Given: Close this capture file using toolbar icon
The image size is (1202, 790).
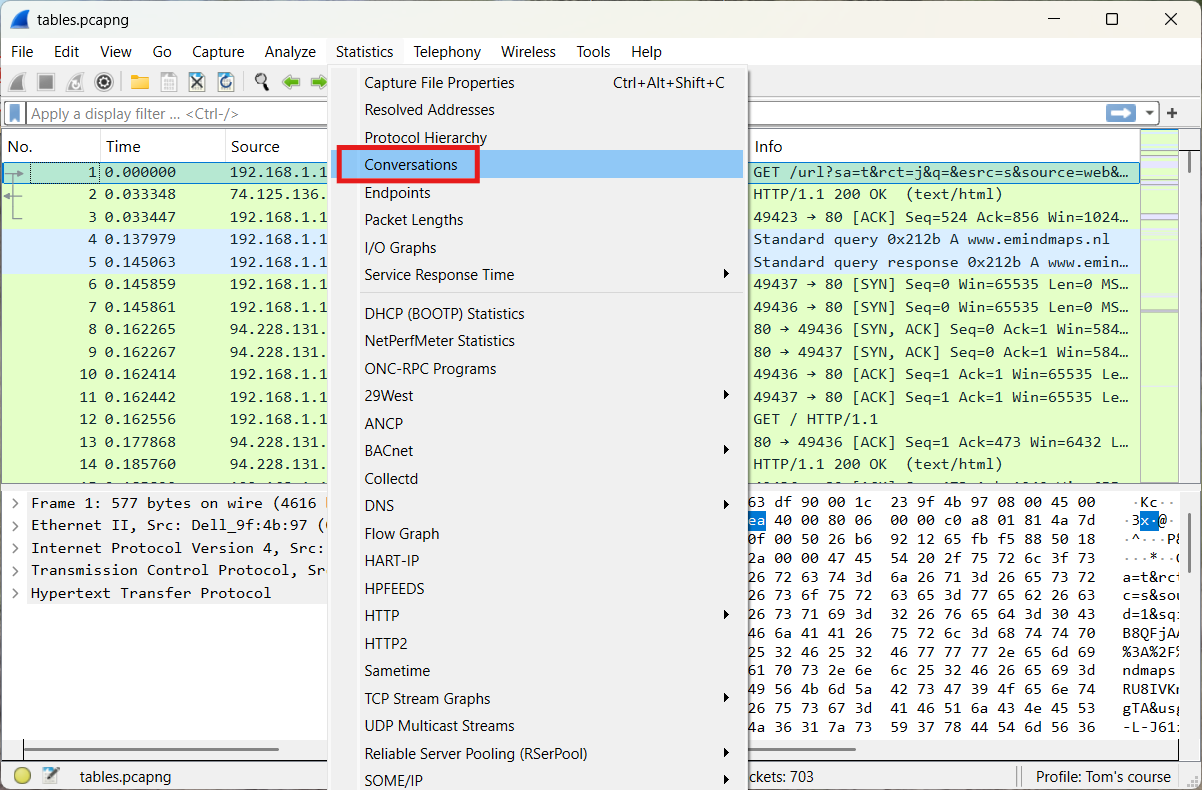Looking at the screenshot, I should (x=197, y=82).
